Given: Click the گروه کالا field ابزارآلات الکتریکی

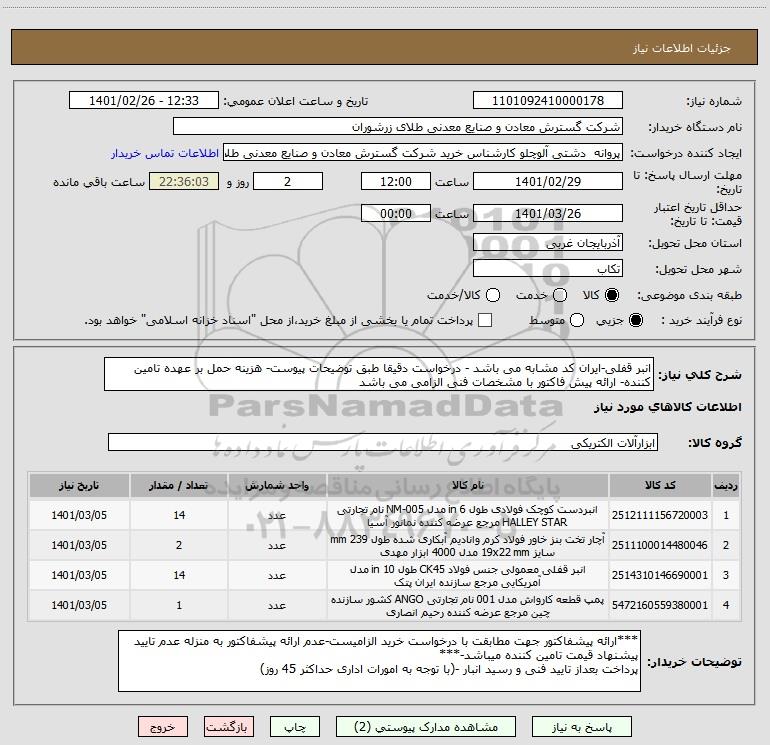Looking at the screenshot, I should click(383, 442).
